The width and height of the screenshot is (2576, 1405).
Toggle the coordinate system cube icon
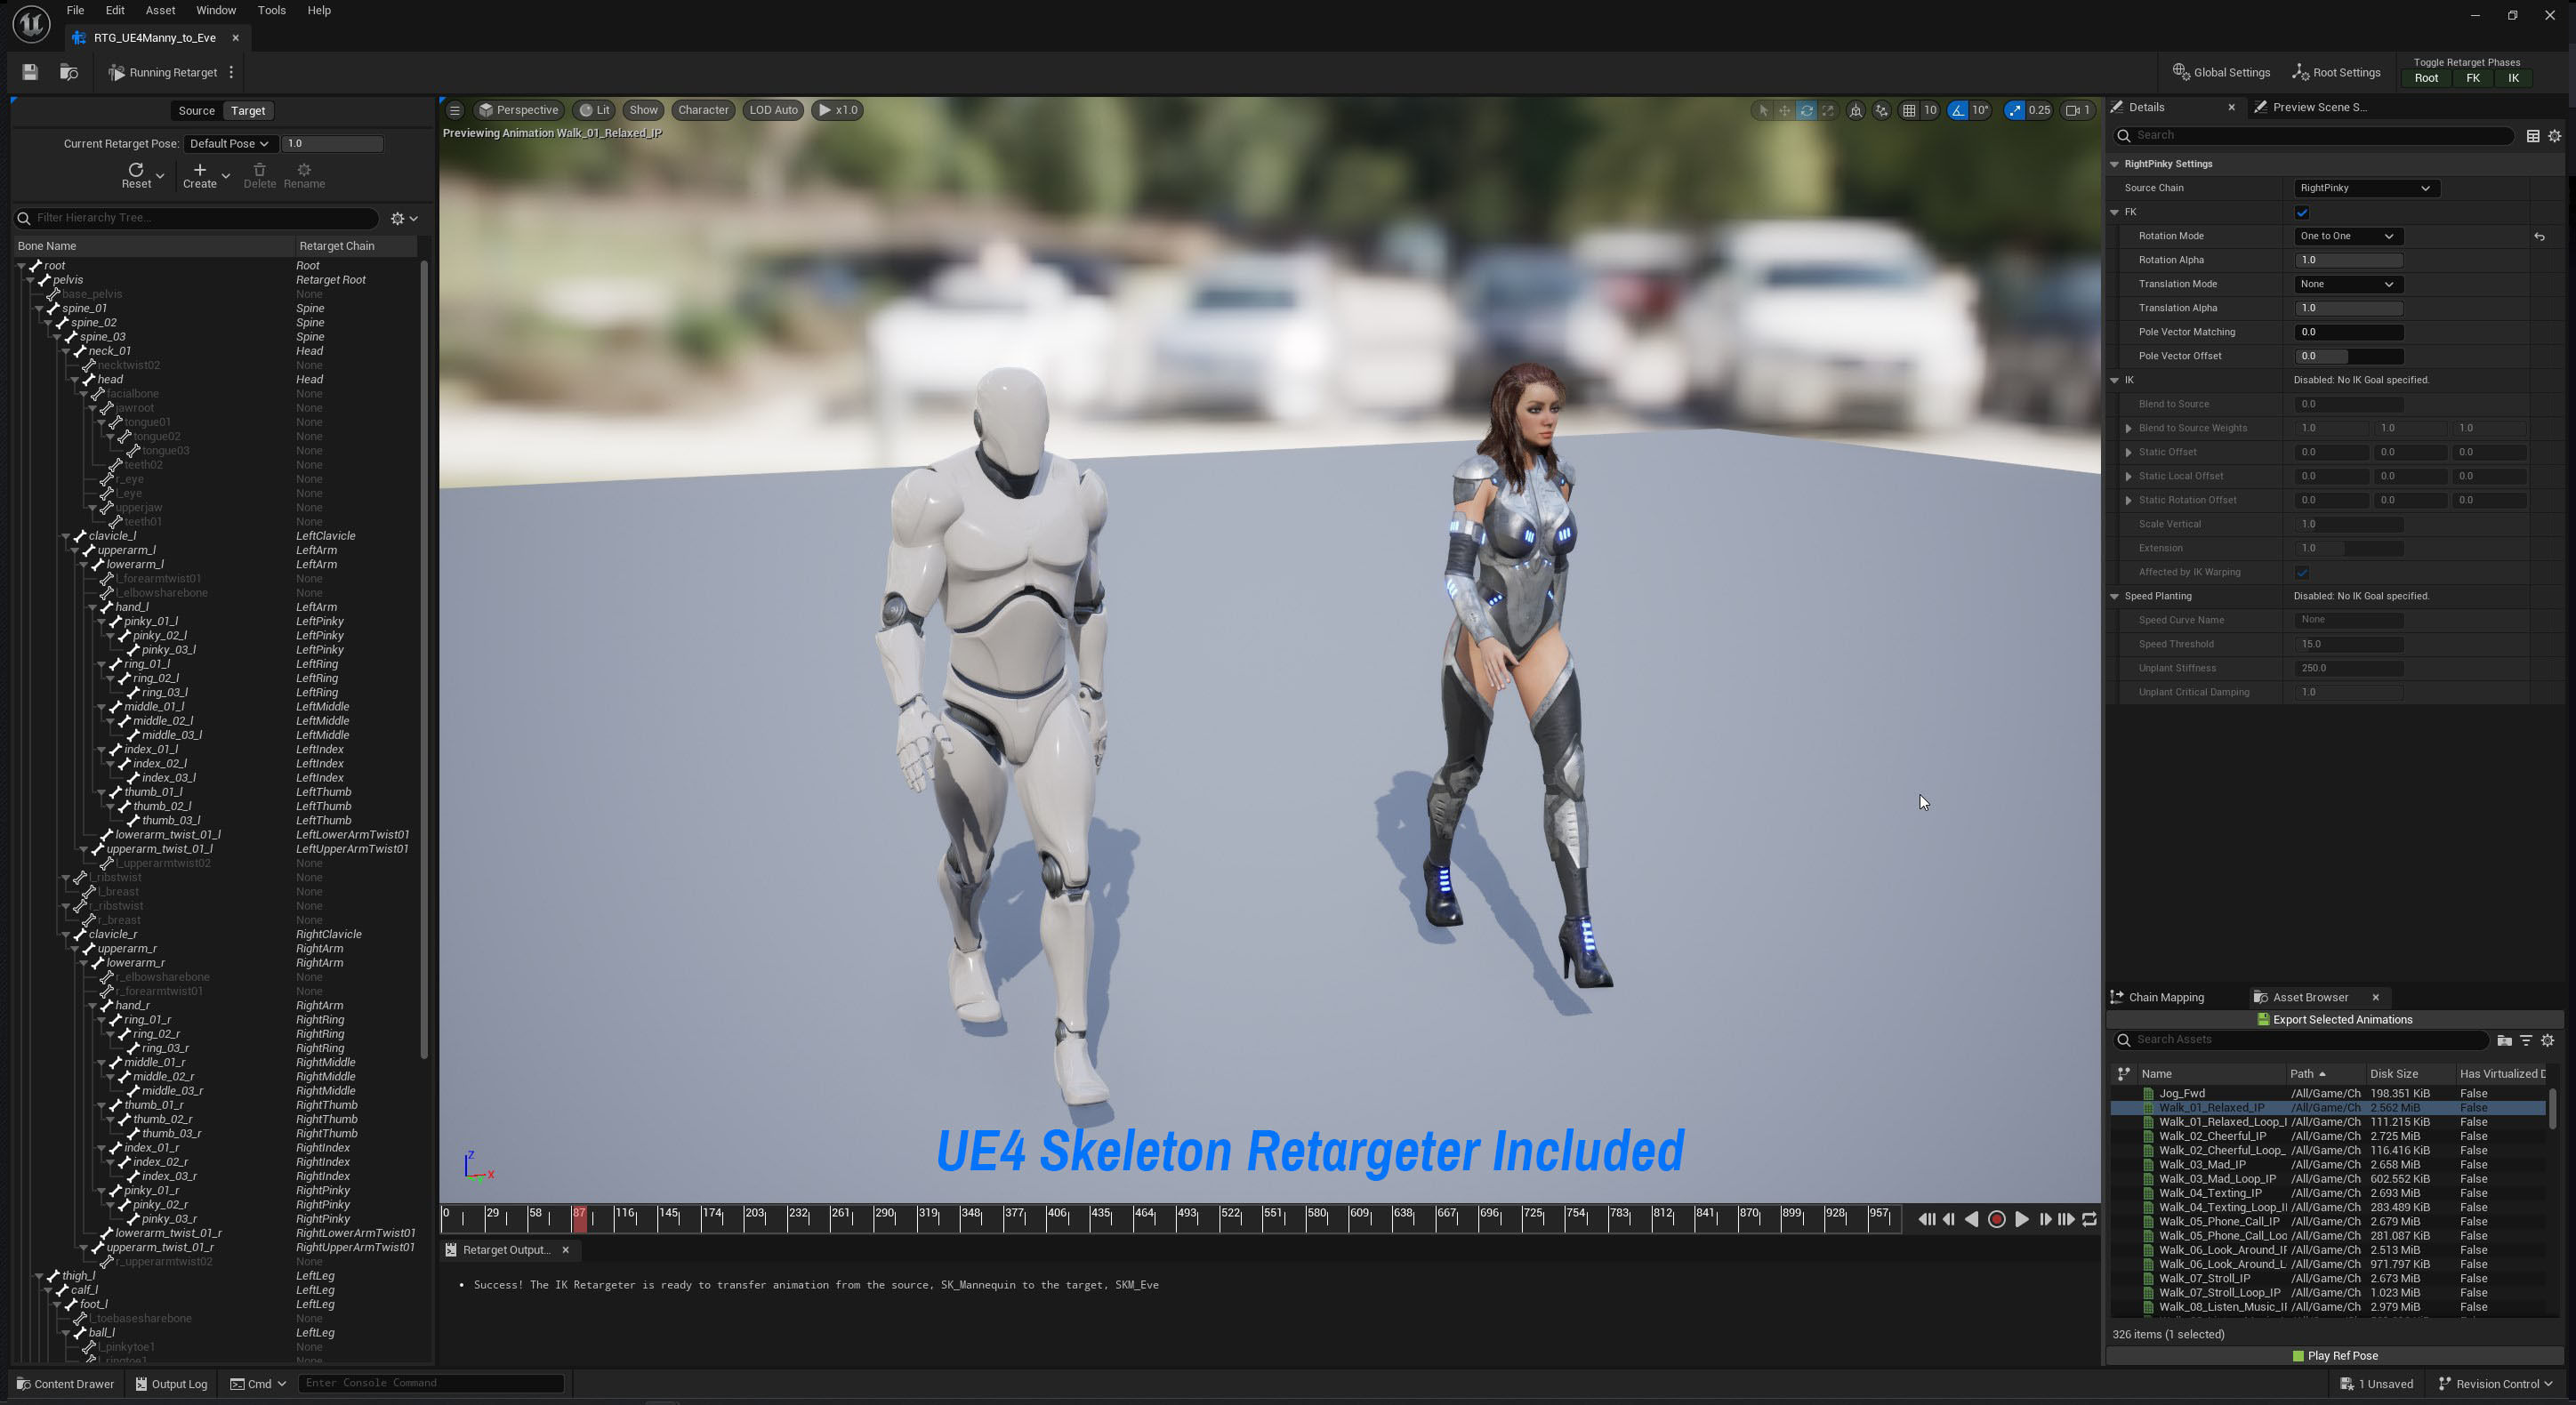(1856, 110)
